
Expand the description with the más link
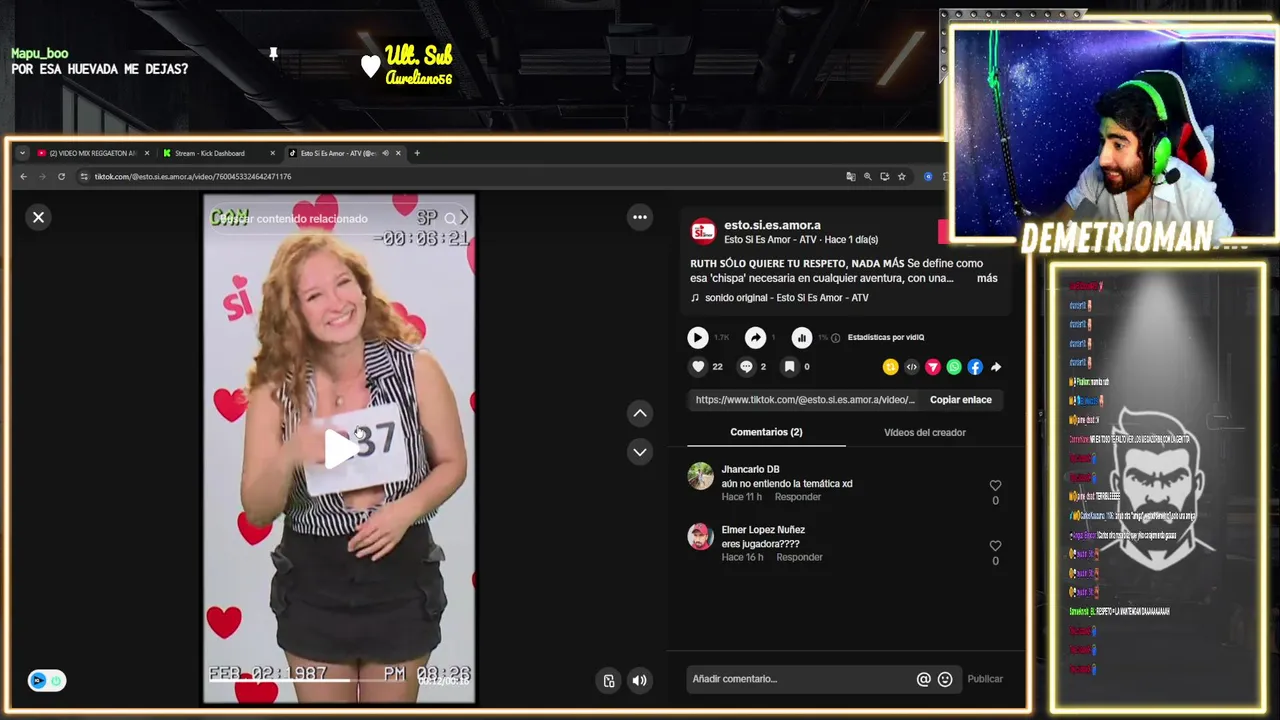[x=987, y=278]
